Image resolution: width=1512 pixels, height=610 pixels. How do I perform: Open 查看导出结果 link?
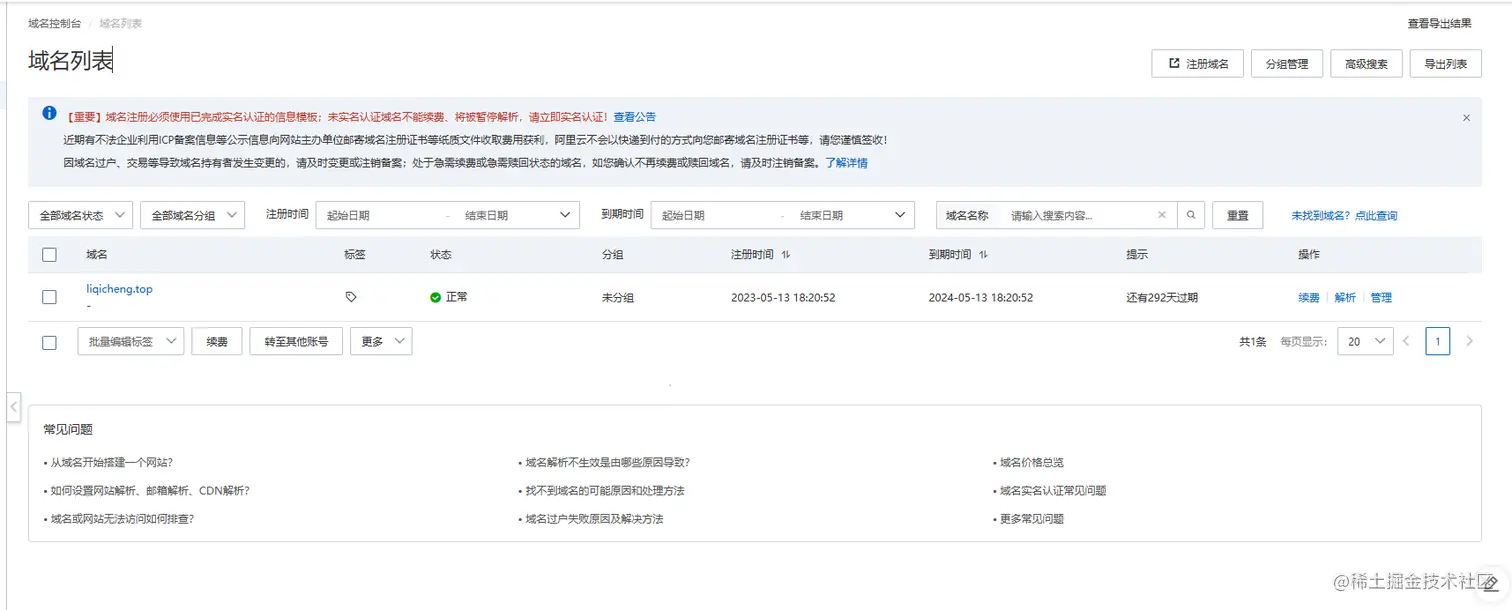(1439, 23)
